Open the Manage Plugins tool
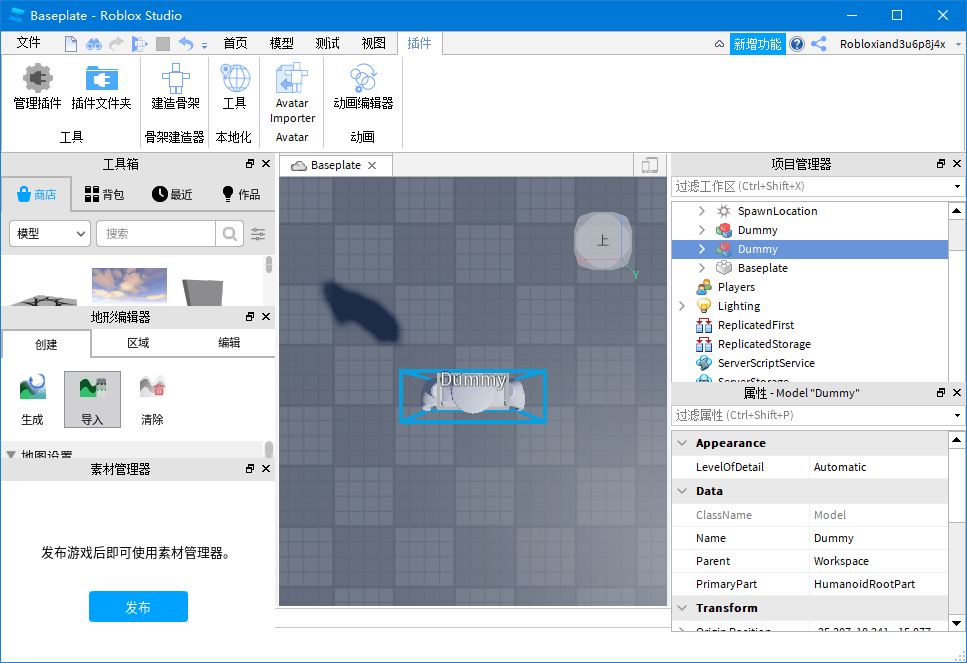The image size is (967, 663). tap(36, 88)
